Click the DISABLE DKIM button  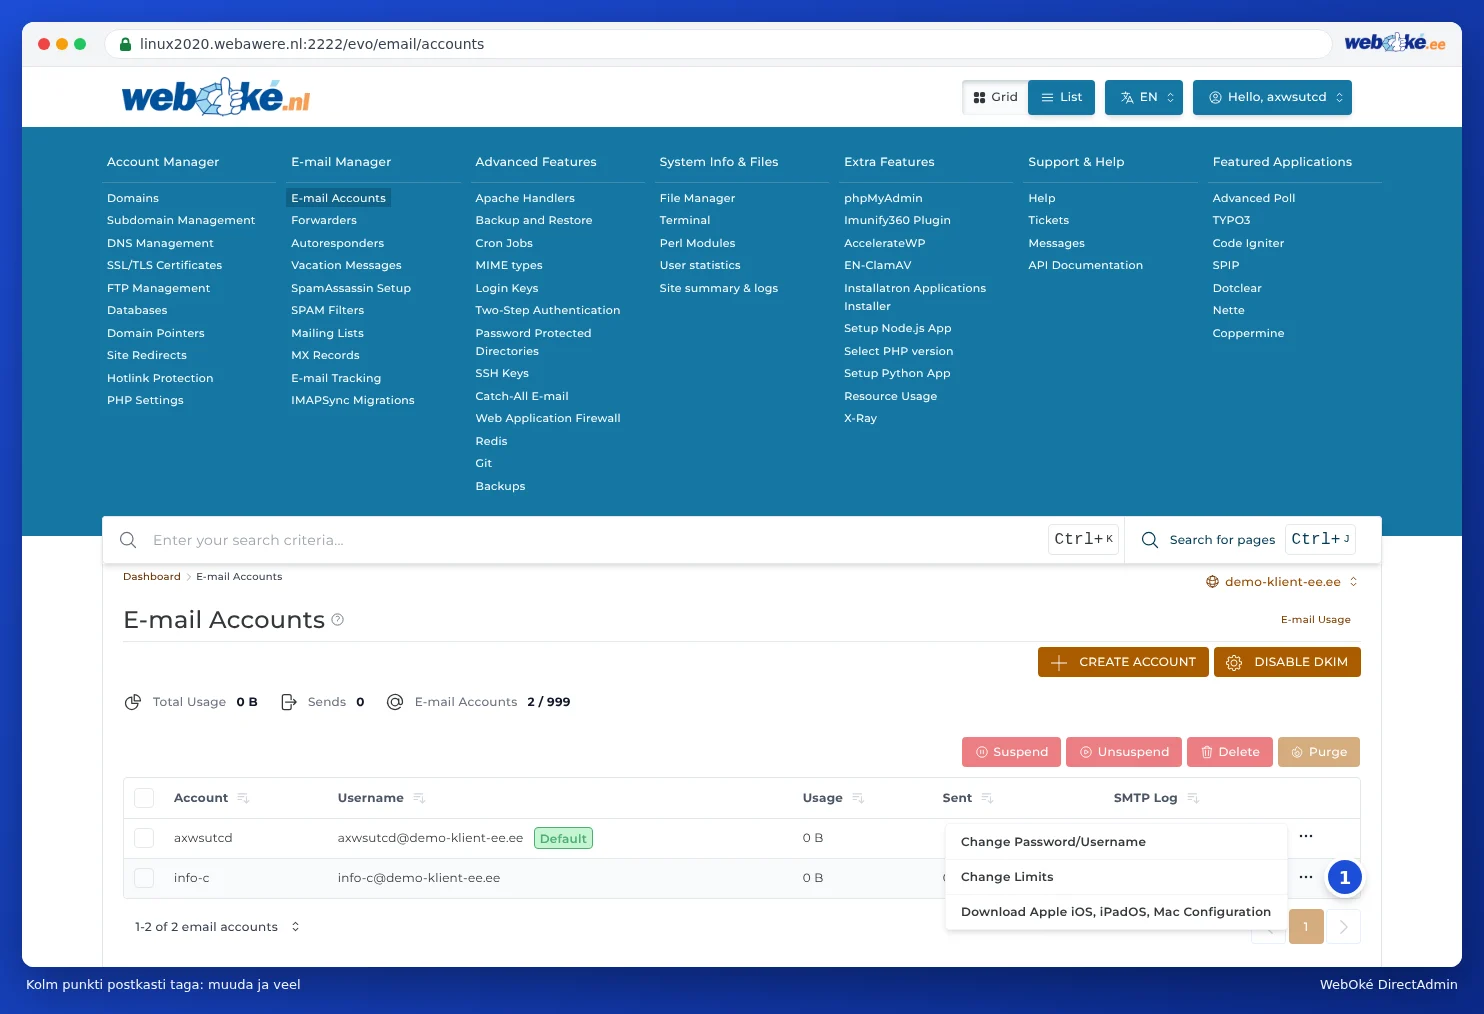1287,662
